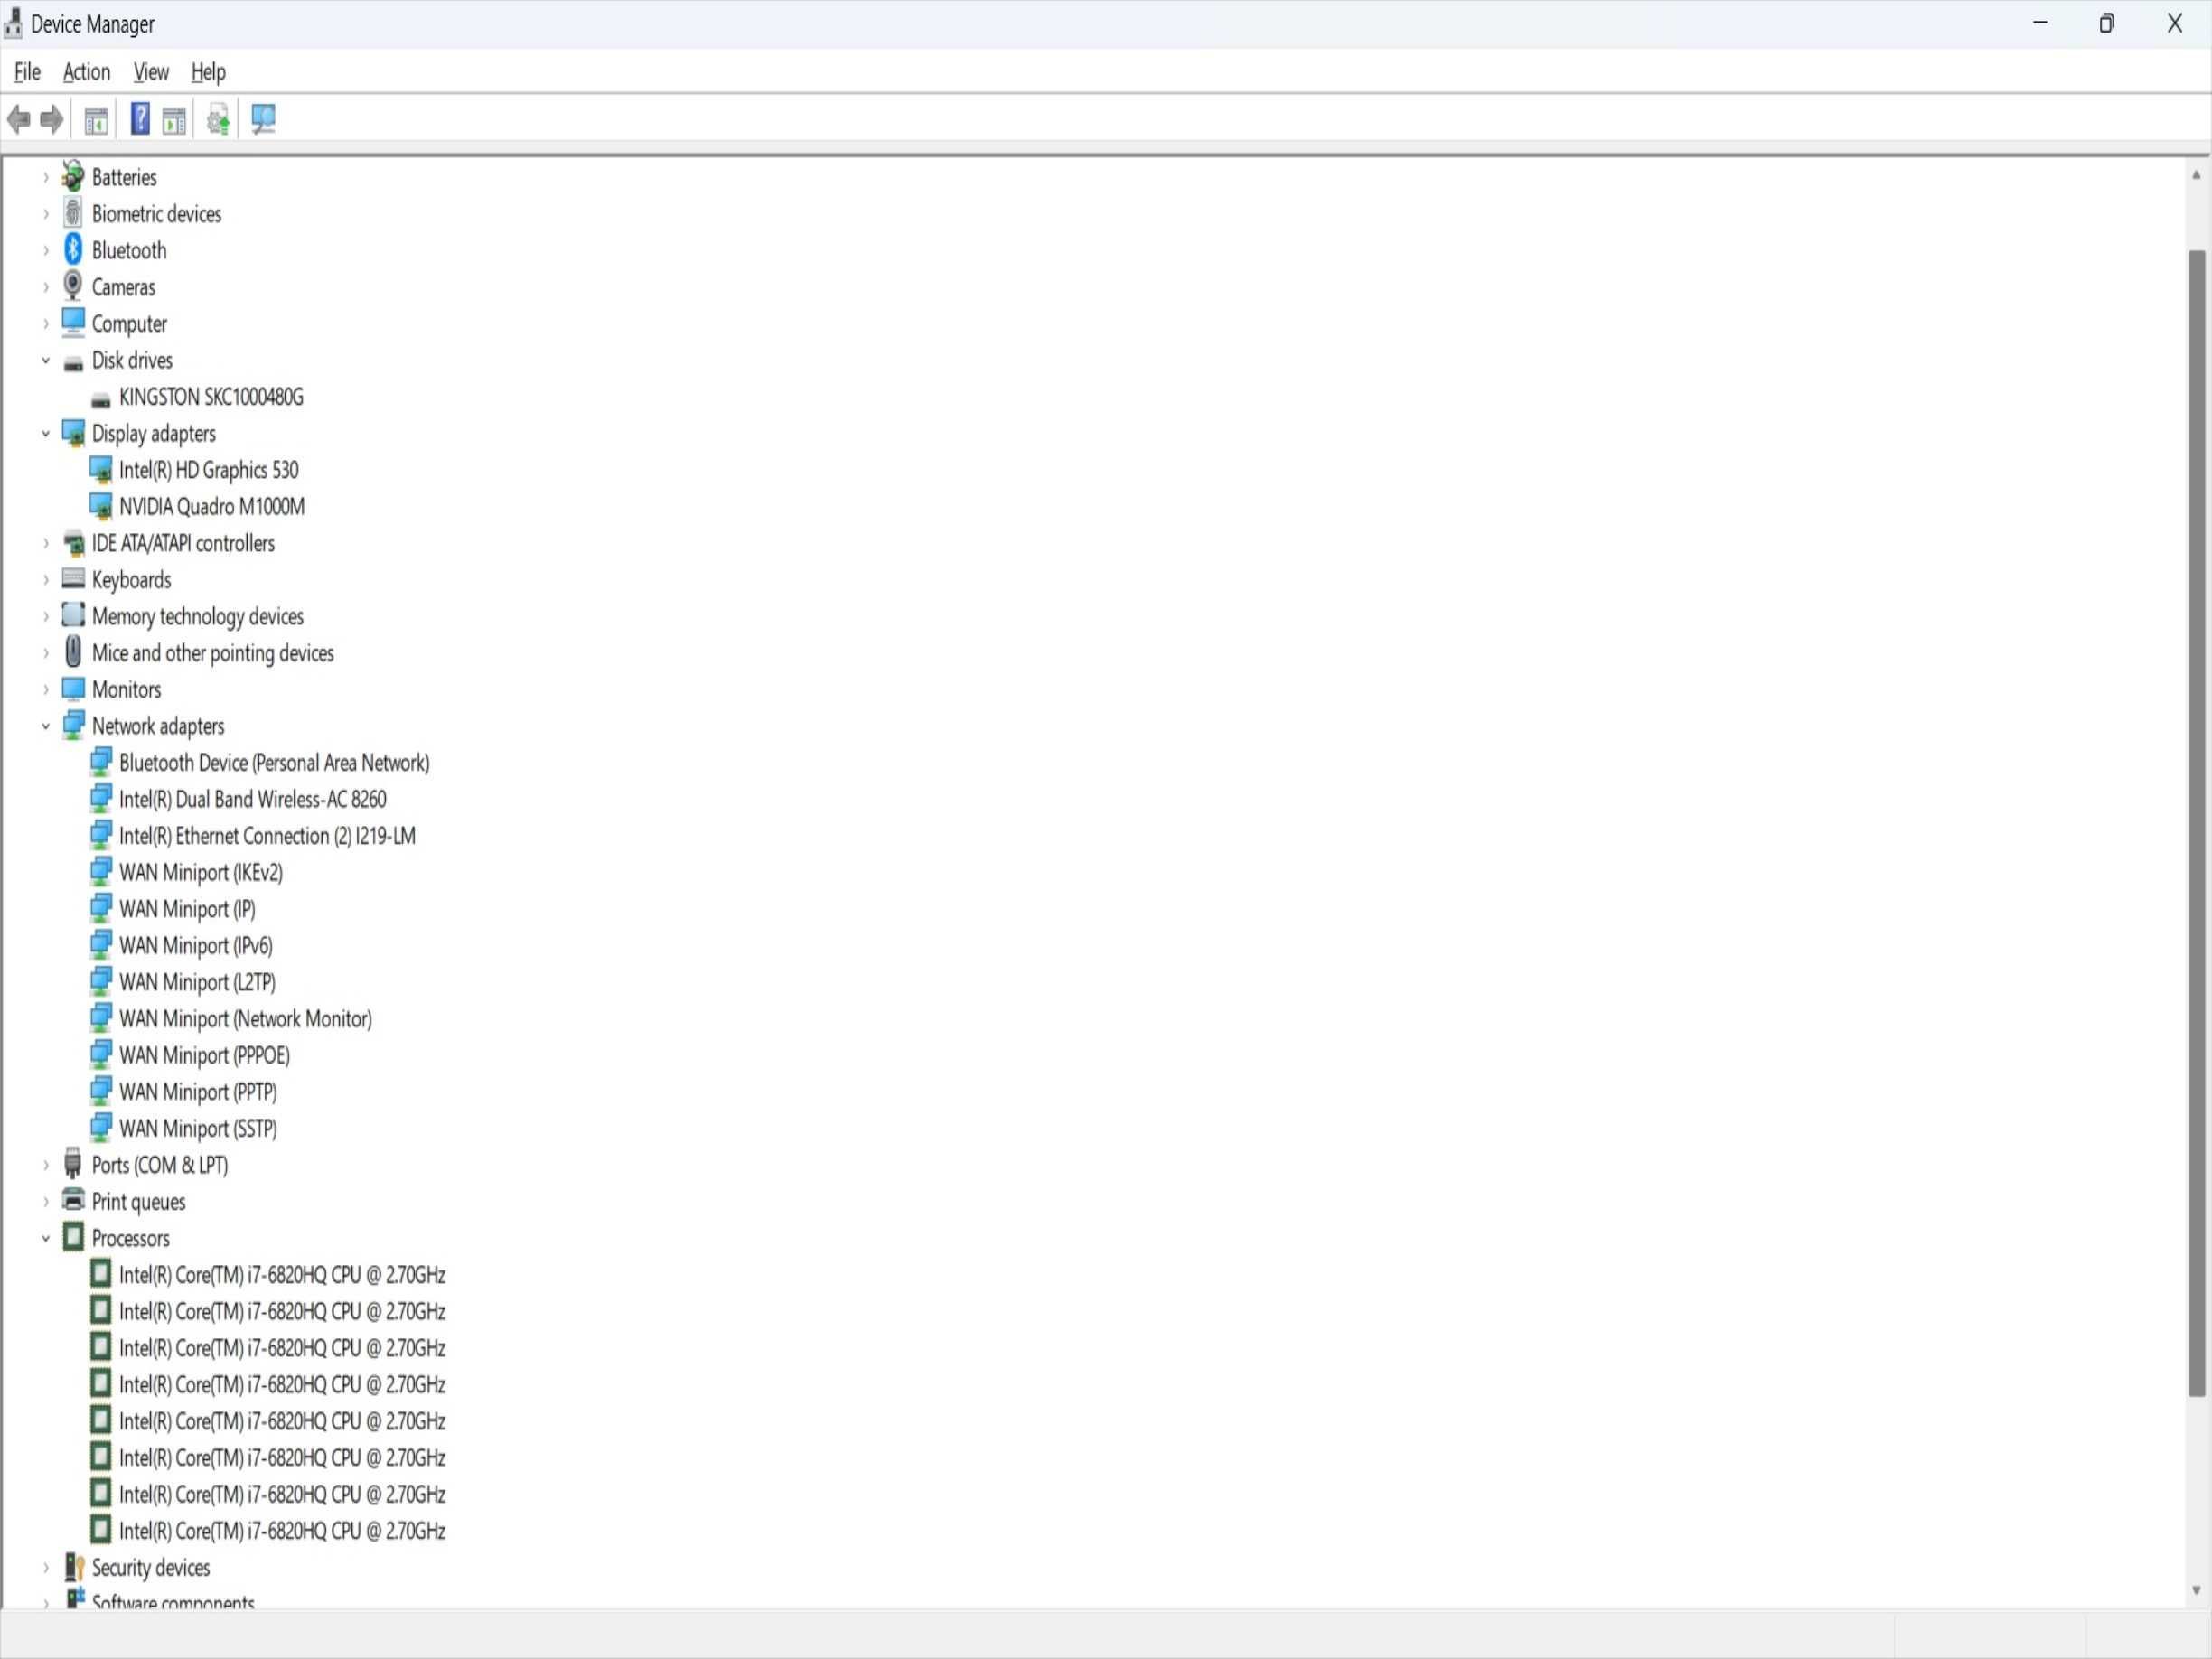
Task: Click the Display adapters category icon
Action: 73,433
